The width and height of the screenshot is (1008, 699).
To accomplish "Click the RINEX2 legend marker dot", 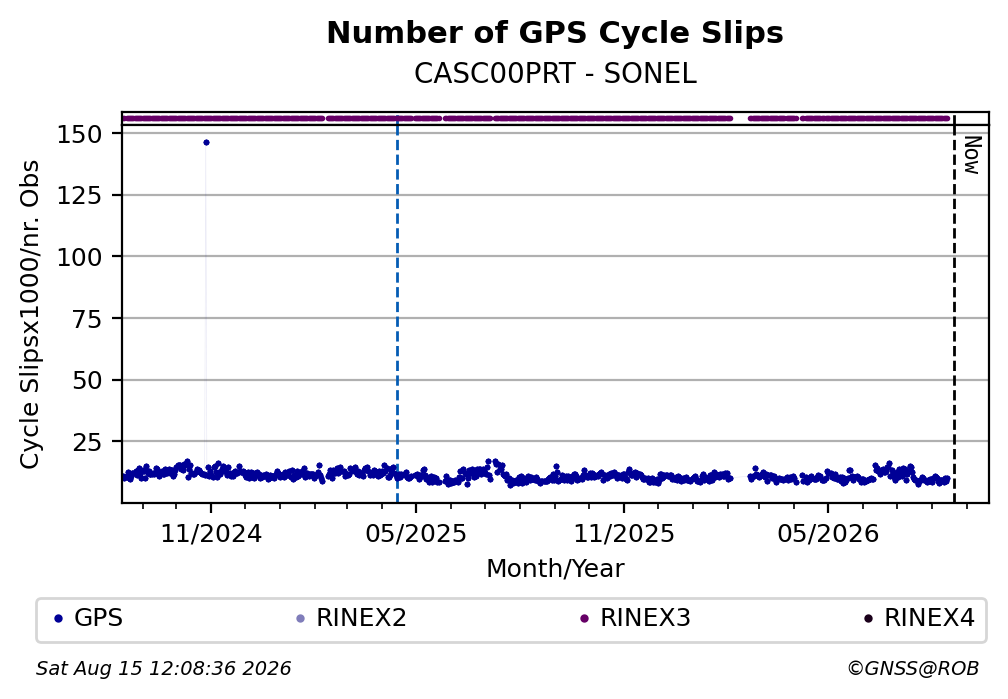I will (300, 619).
